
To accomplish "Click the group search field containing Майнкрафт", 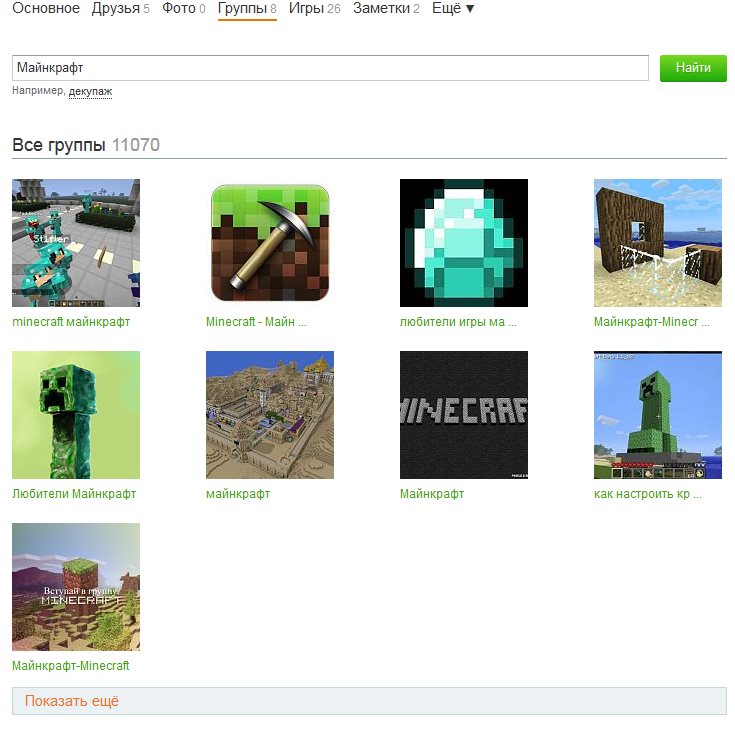I will (330, 68).
